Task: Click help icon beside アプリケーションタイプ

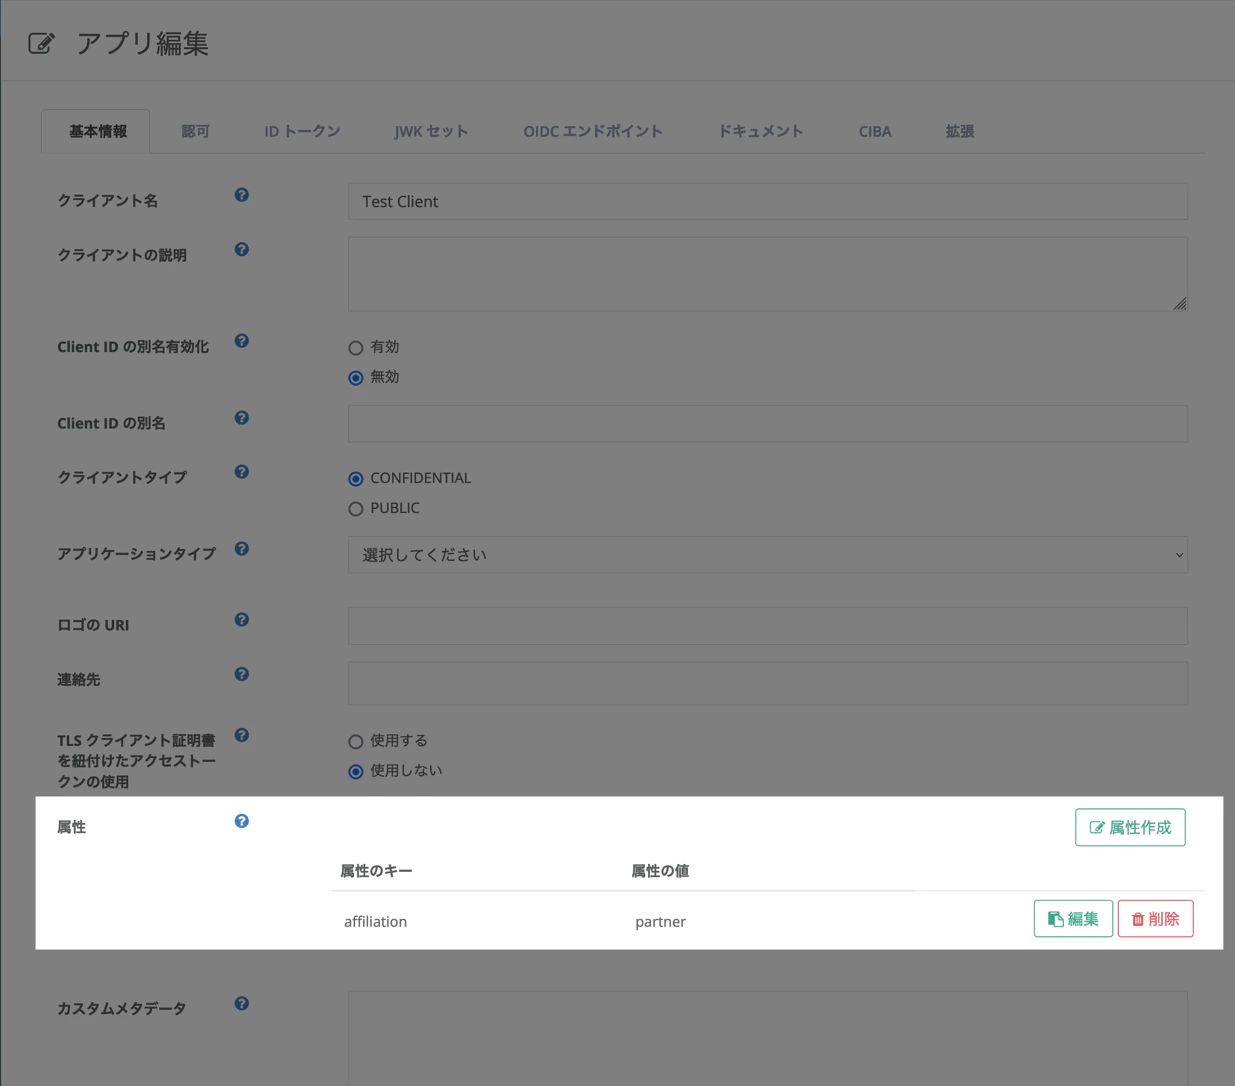Action: (241, 548)
